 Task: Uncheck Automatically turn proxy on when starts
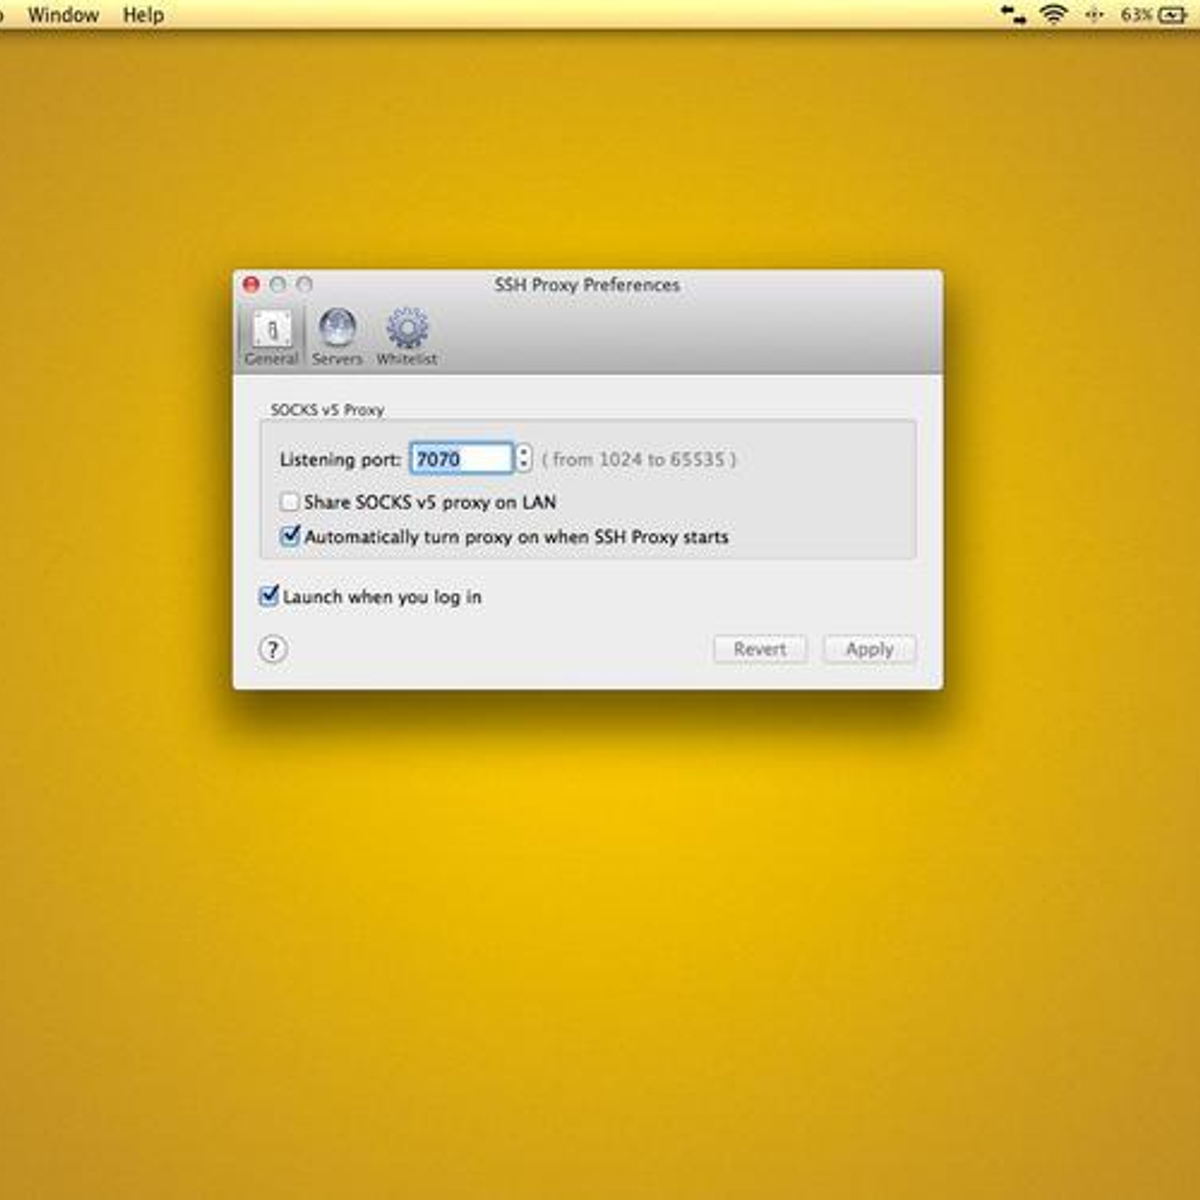pyautogui.click(x=290, y=536)
